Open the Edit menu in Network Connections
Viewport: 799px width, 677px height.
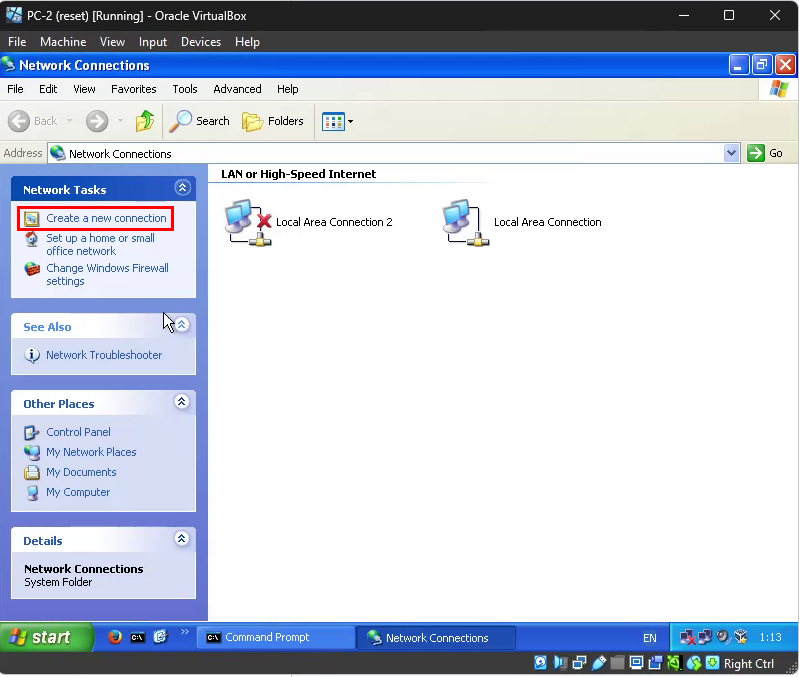tap(48, 89)
